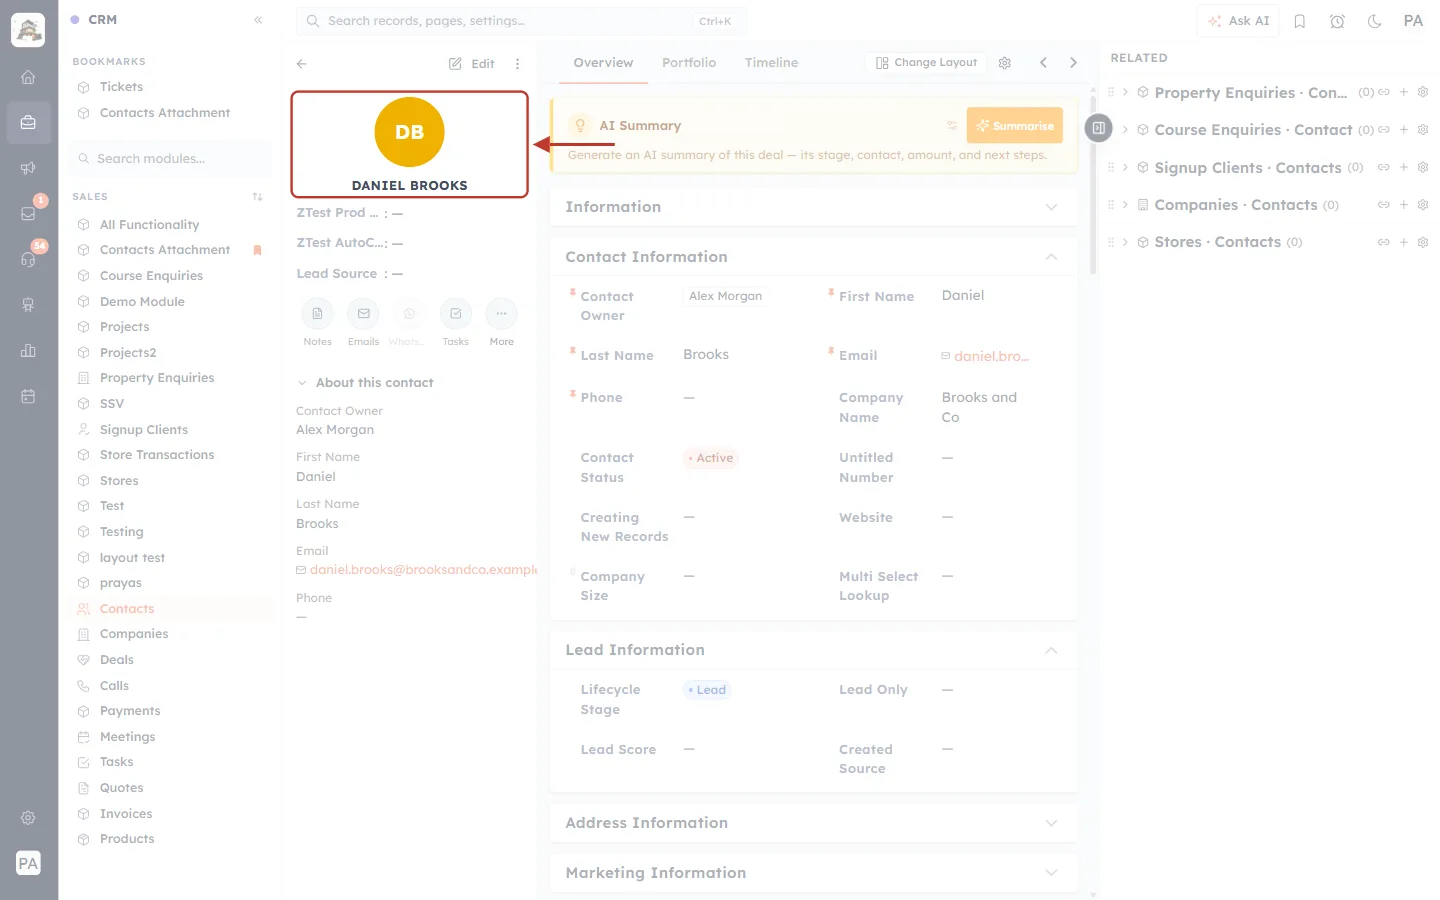
Task: Click the Ask AI button
Action: (1238, 21)
